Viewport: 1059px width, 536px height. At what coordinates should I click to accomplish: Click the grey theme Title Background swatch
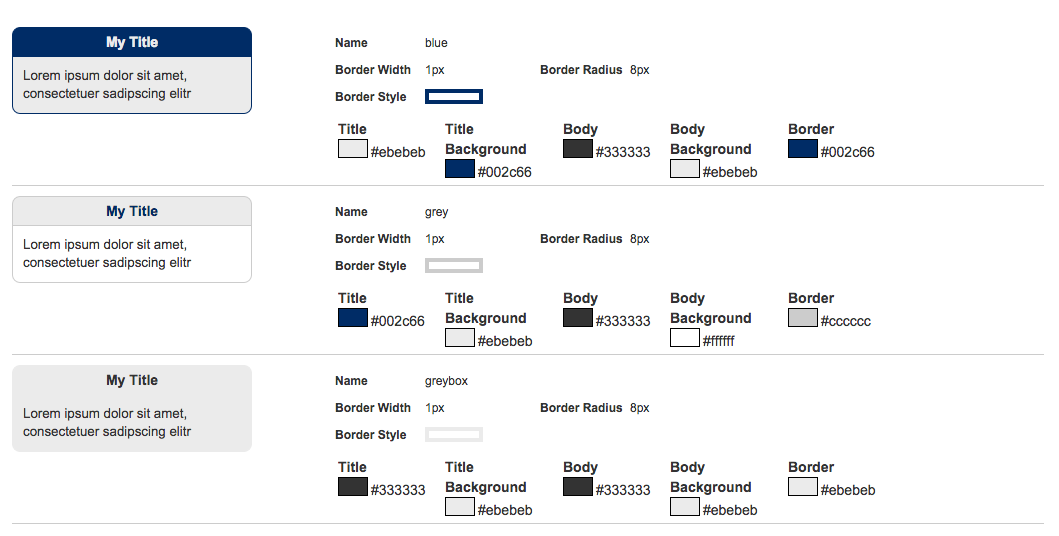[460, 338]
